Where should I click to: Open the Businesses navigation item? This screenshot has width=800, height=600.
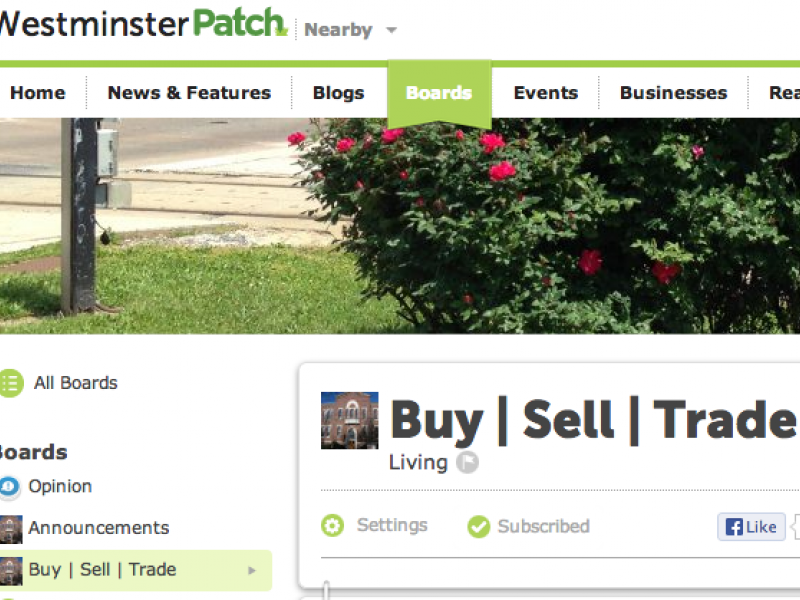tap(673, 93)
